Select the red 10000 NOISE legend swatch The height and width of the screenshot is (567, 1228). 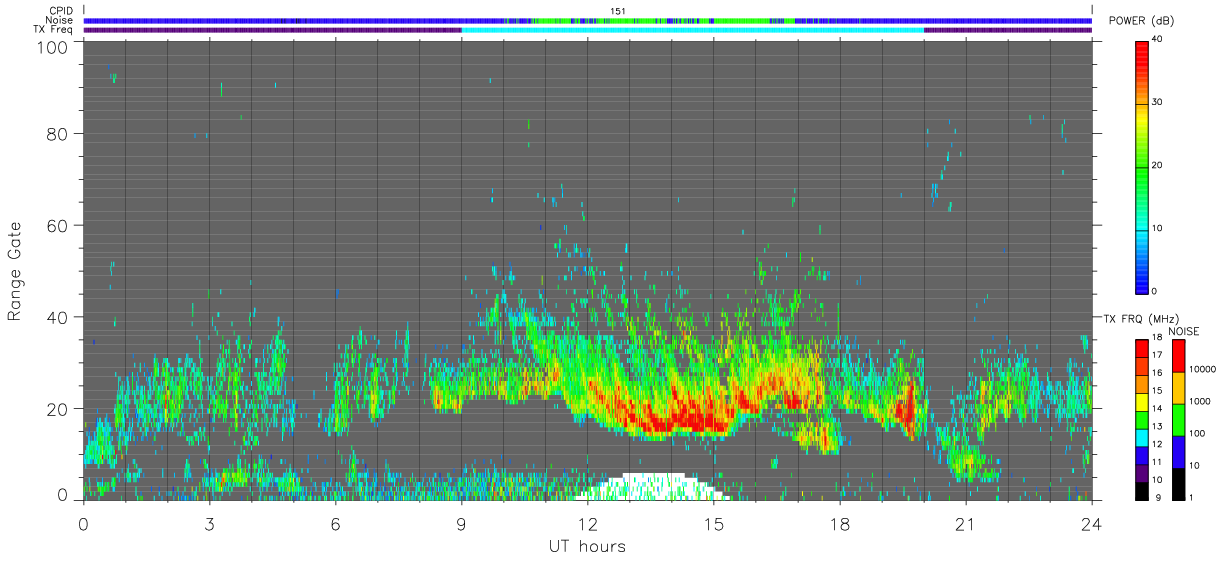(x=1177, y=356)
